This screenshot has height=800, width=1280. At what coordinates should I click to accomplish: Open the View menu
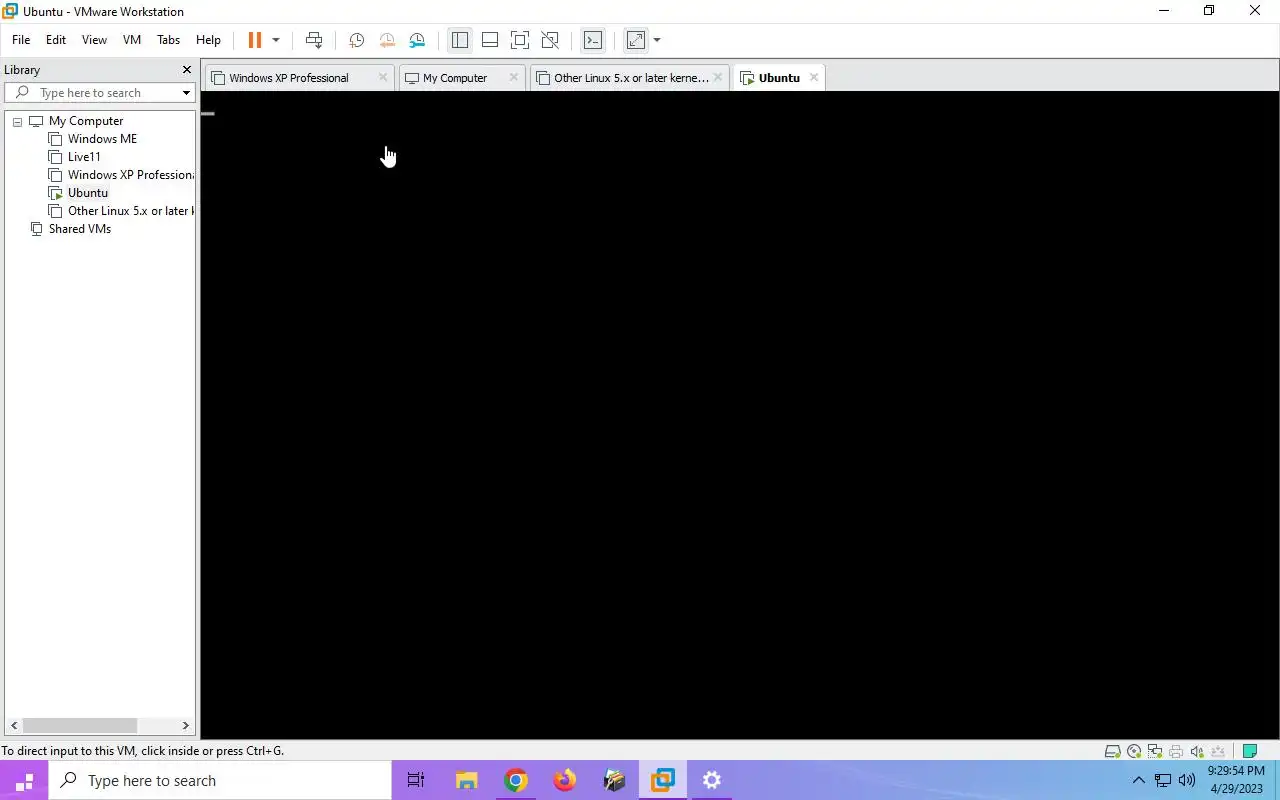(94, 40)
